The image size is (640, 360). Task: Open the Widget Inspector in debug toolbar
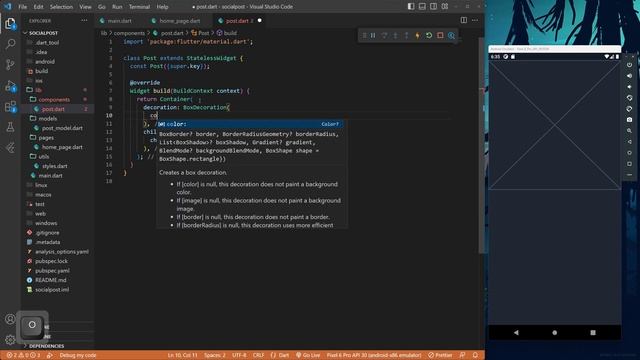point(451,36)
